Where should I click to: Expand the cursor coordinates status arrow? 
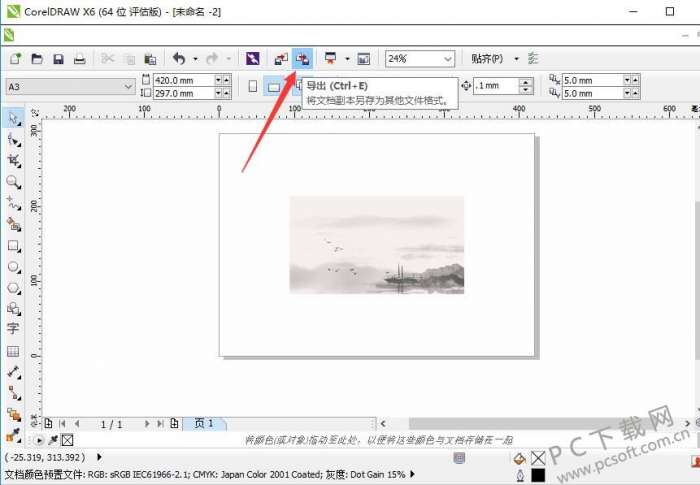99,457
